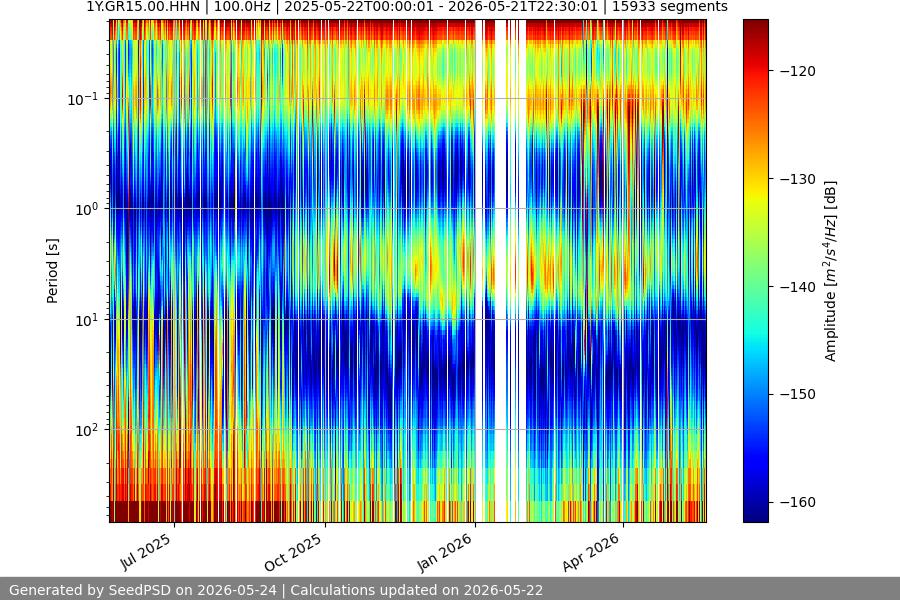This screenshot has width=900, height=600.
Task: Click the −160 colorbar tick label
Action: 798,502
